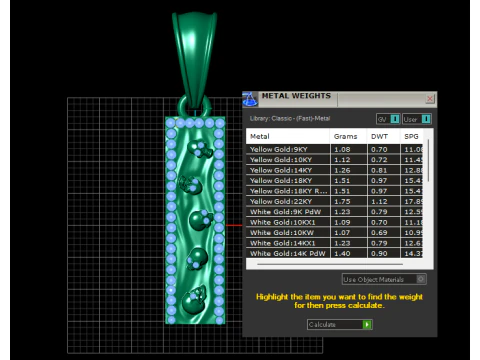Select the Yellow Gold:14KY row

tap(335, 170)
